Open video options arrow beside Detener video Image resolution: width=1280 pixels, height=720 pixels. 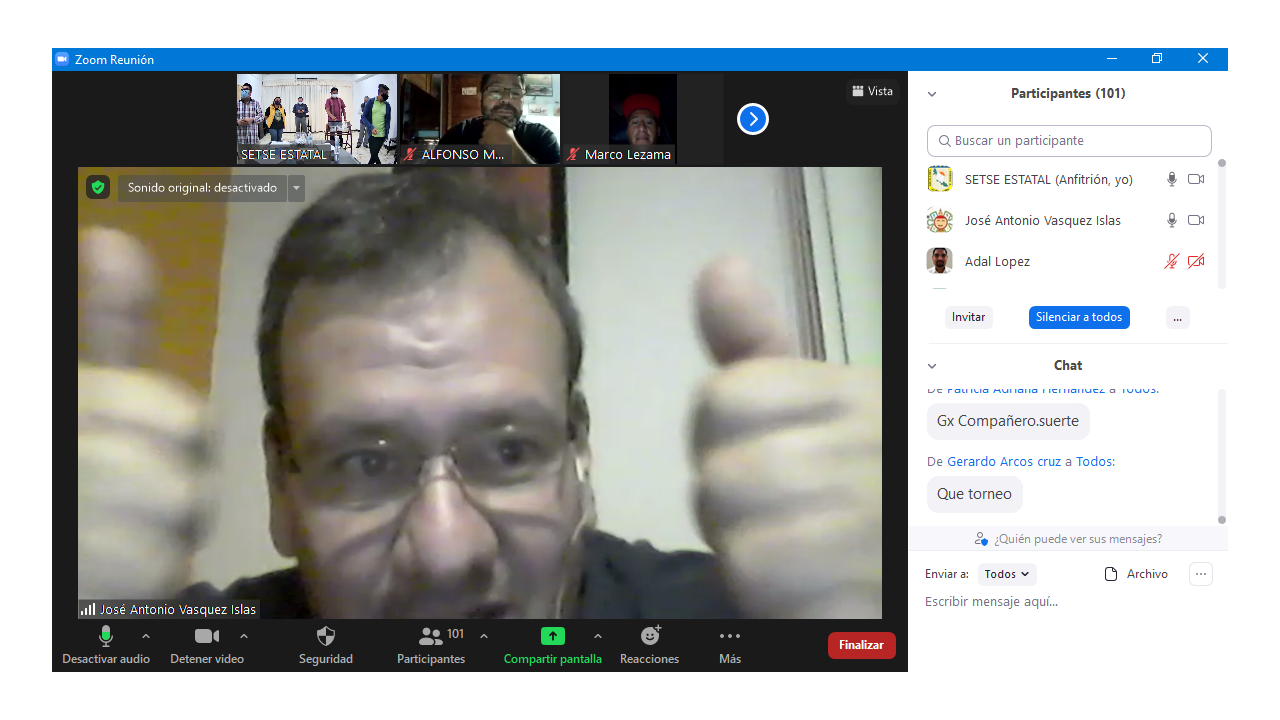point(244,636)
